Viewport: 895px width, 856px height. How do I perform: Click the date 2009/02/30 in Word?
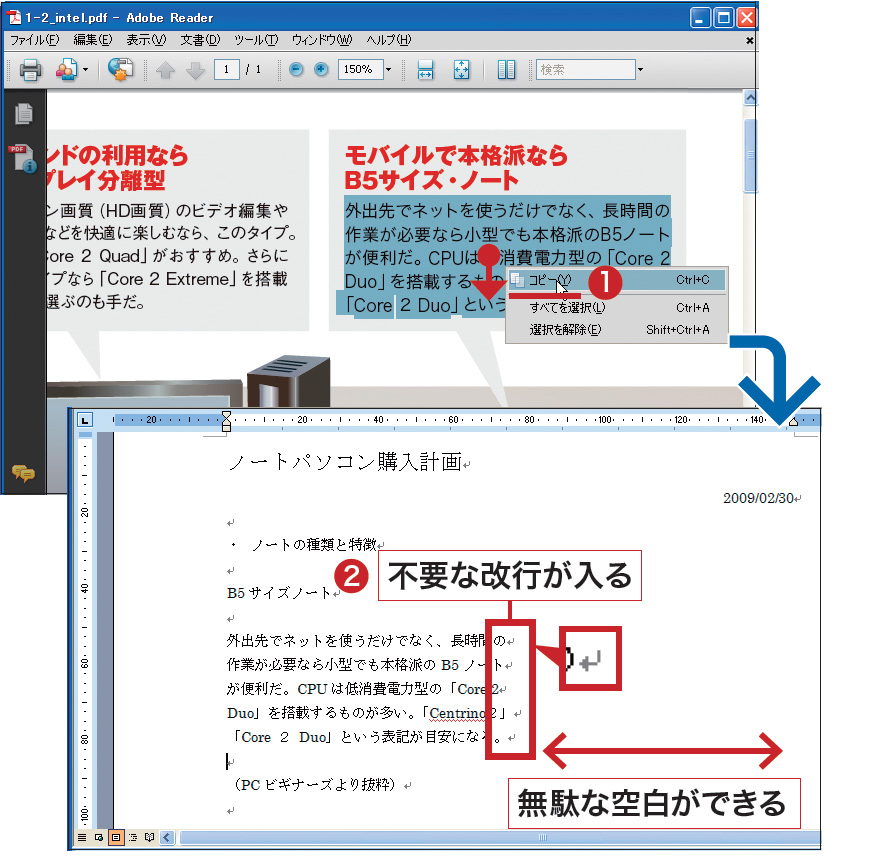759,498
